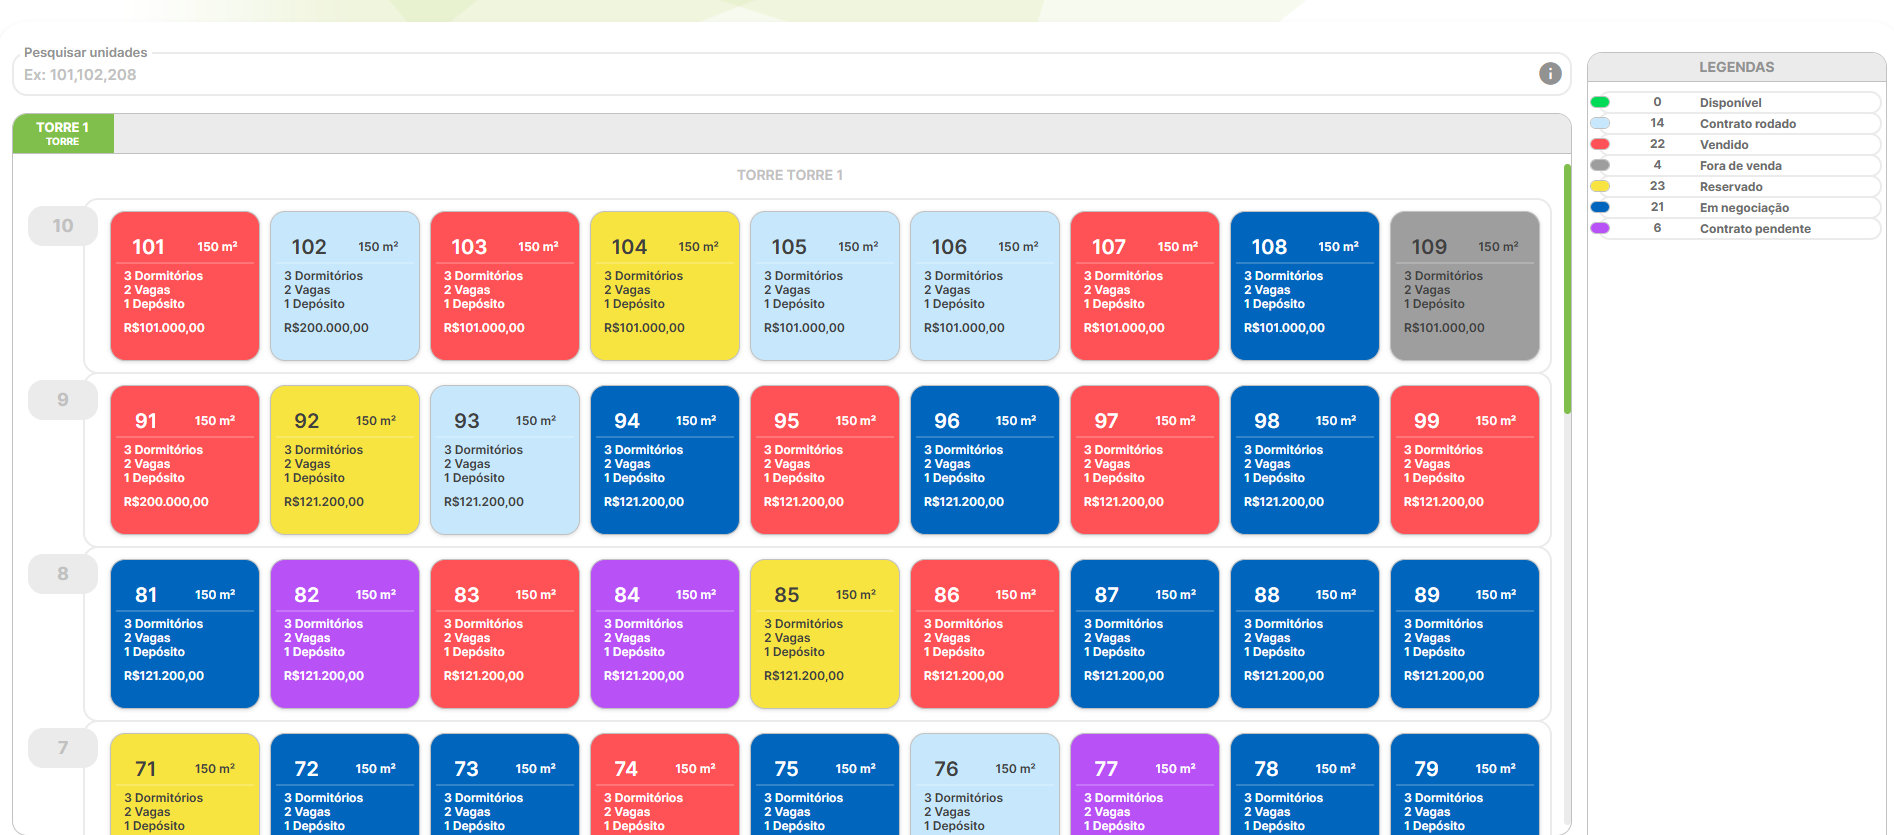Open sold unit 97 card
1894x835 pixels.
(1145, 460)
